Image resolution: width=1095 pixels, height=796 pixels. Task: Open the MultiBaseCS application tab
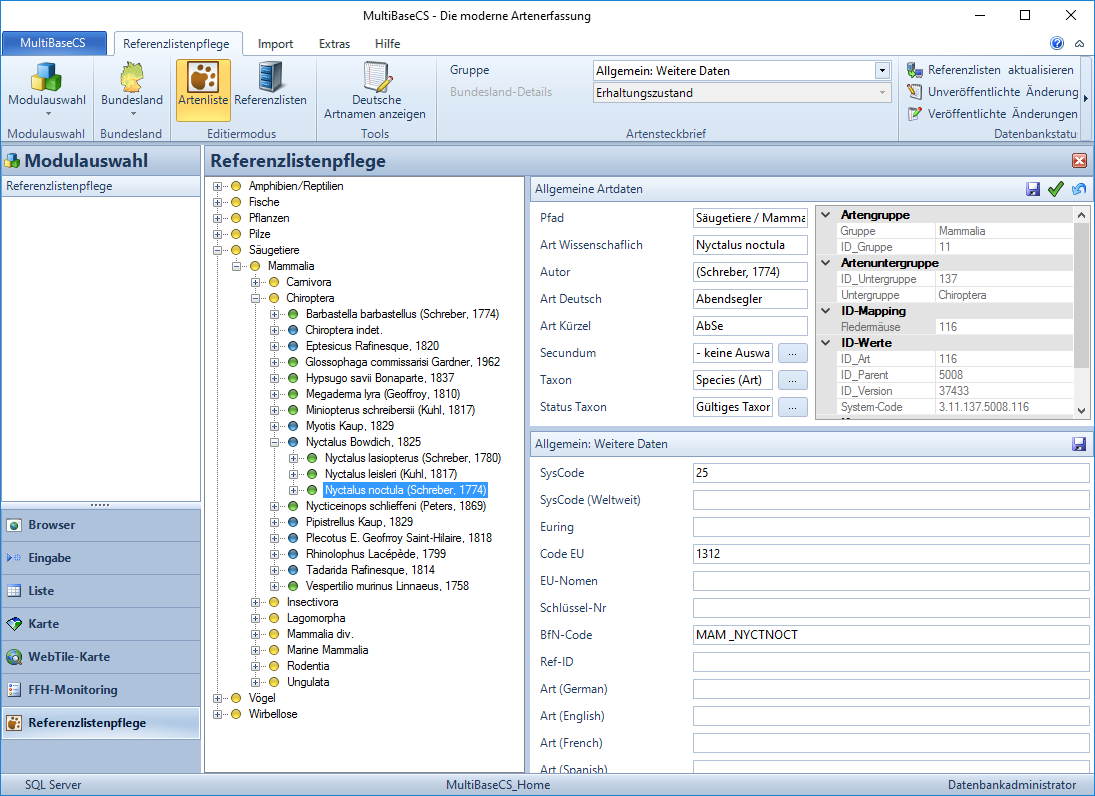tap(54, 43)
